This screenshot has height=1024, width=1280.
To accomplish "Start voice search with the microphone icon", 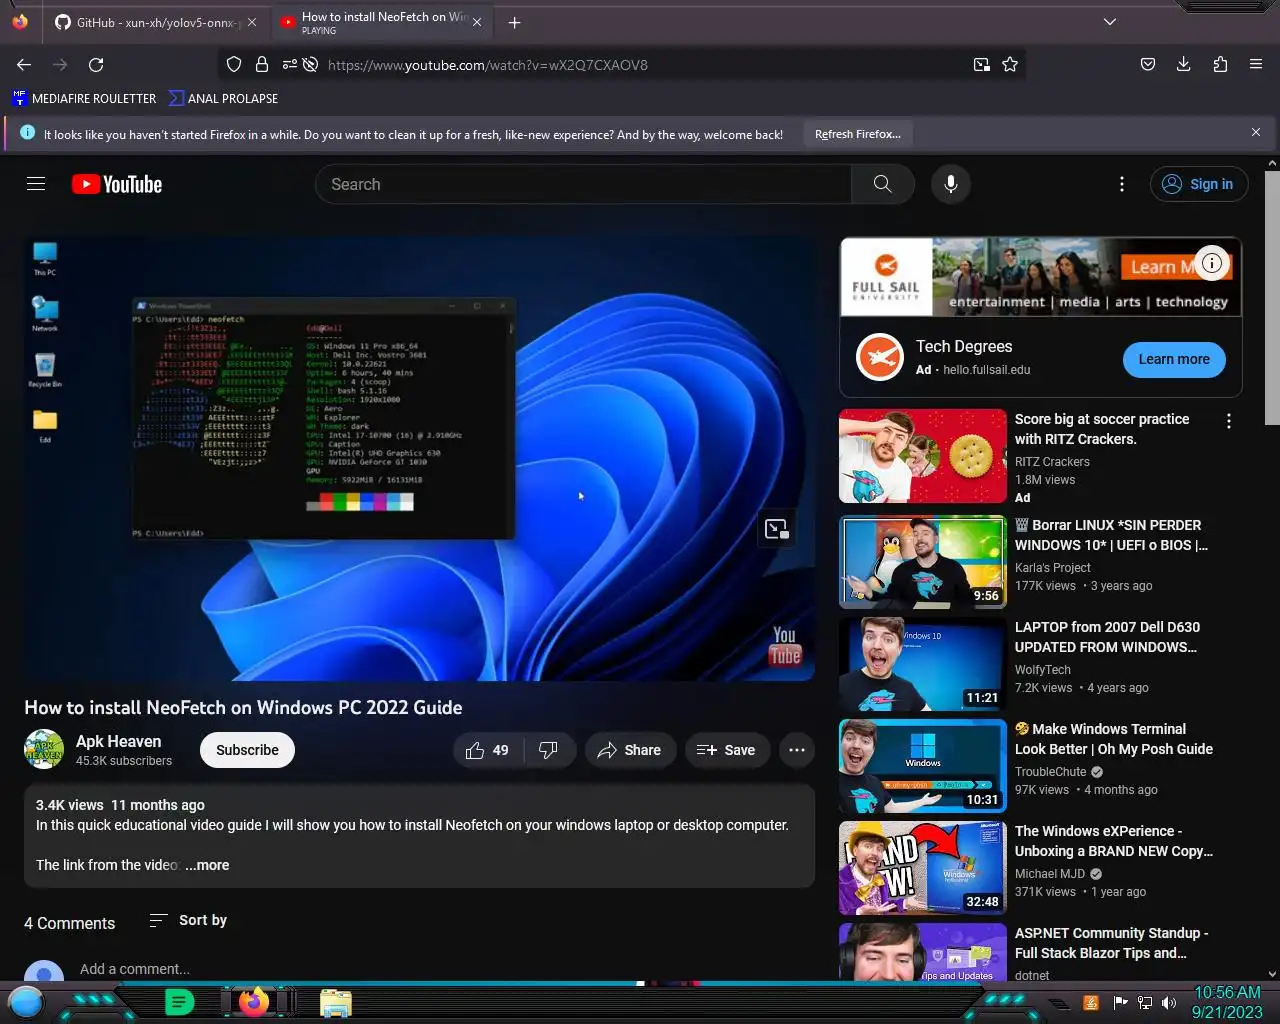I will (x=951, y=184).
